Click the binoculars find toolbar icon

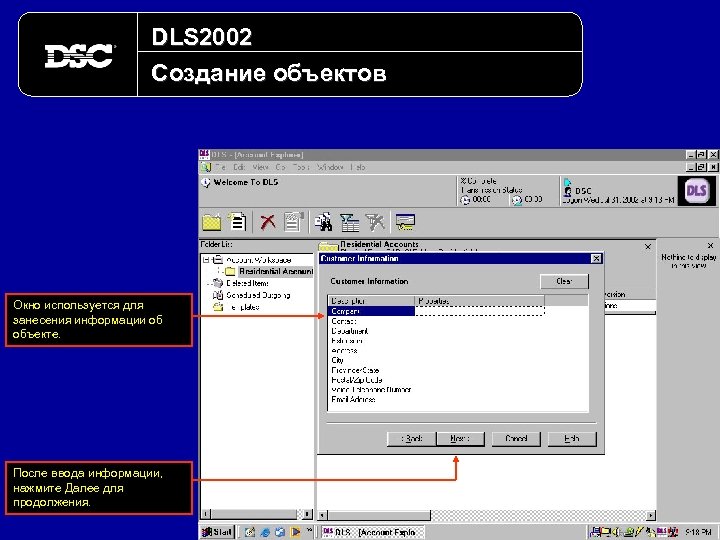(324, 222)
